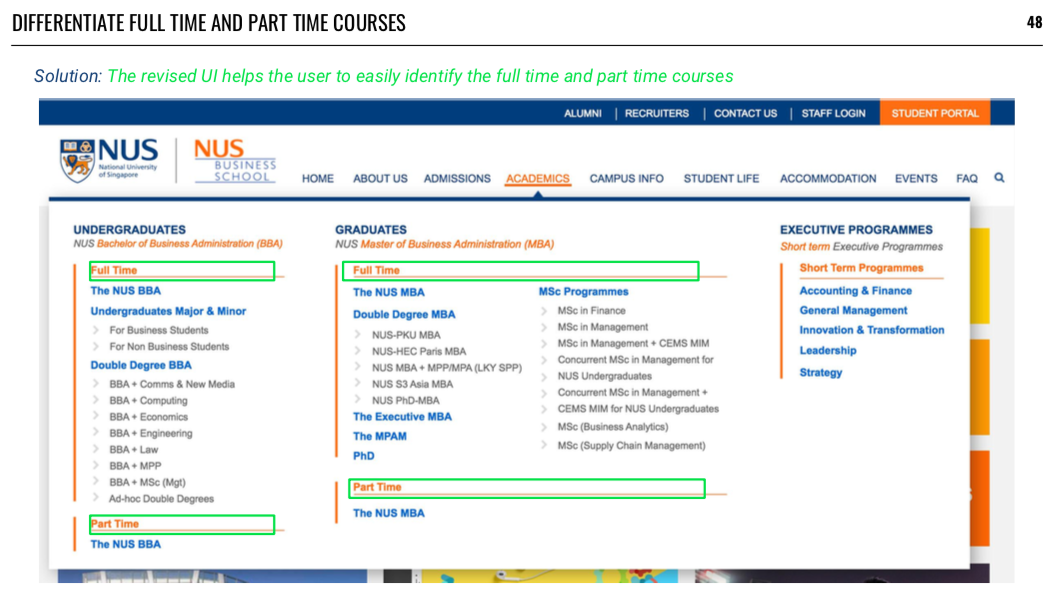Open The Executive MBA link

point(402,417)
